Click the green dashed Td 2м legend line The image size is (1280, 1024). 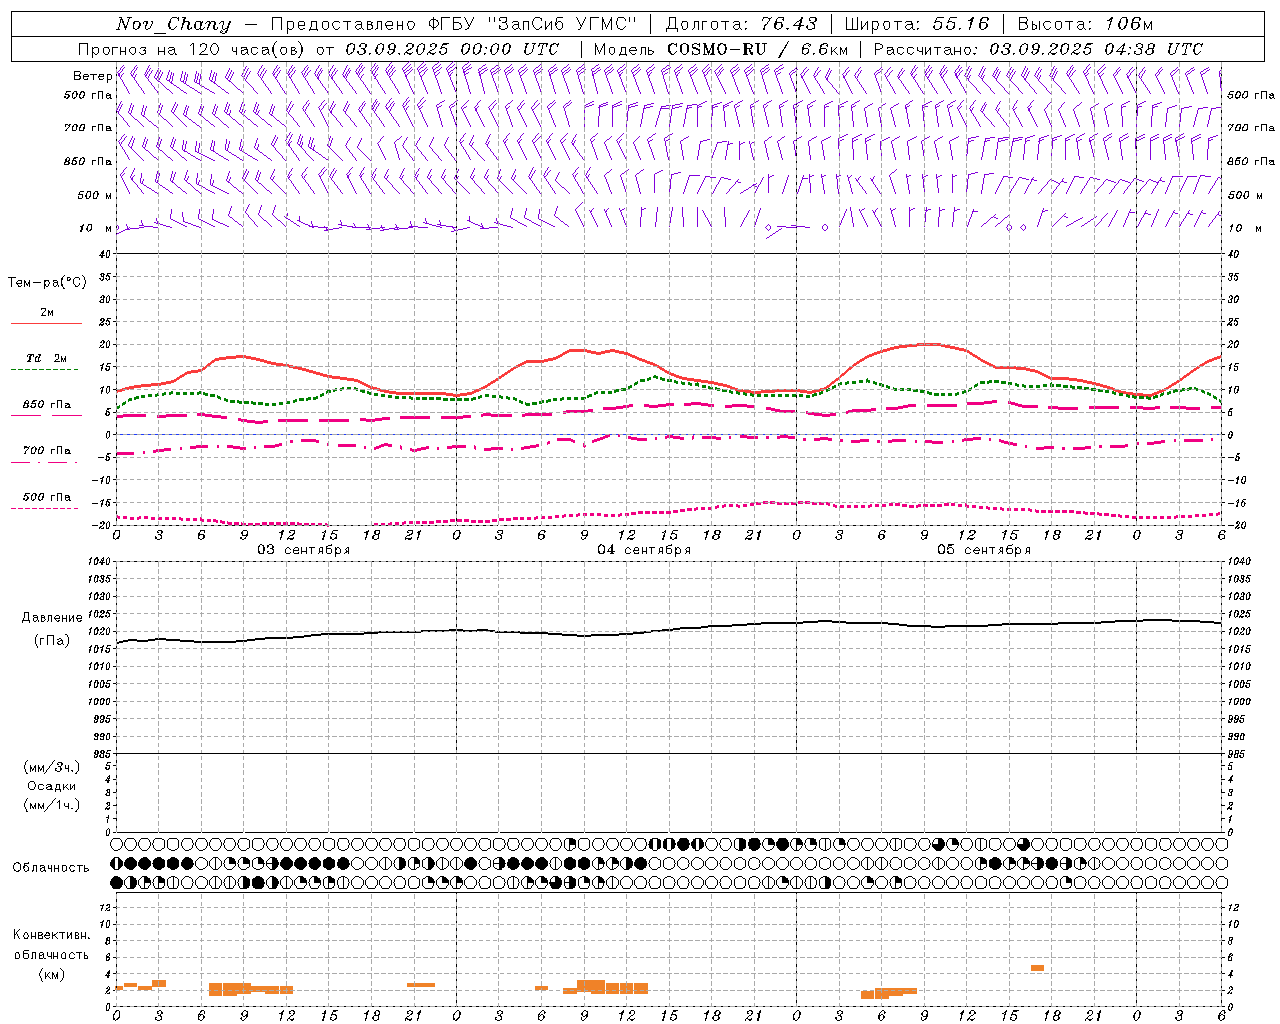coord(44,370)
